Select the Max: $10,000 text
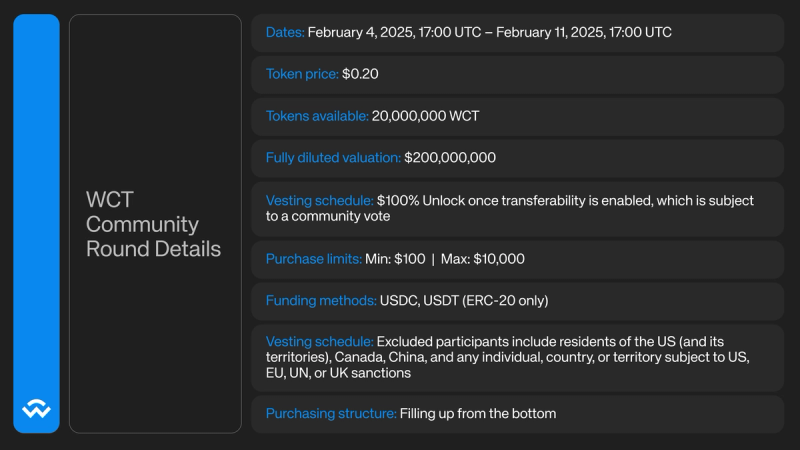The height and width of the screenshot is (450, 800). pyautogui.click(x=484, y=259)
